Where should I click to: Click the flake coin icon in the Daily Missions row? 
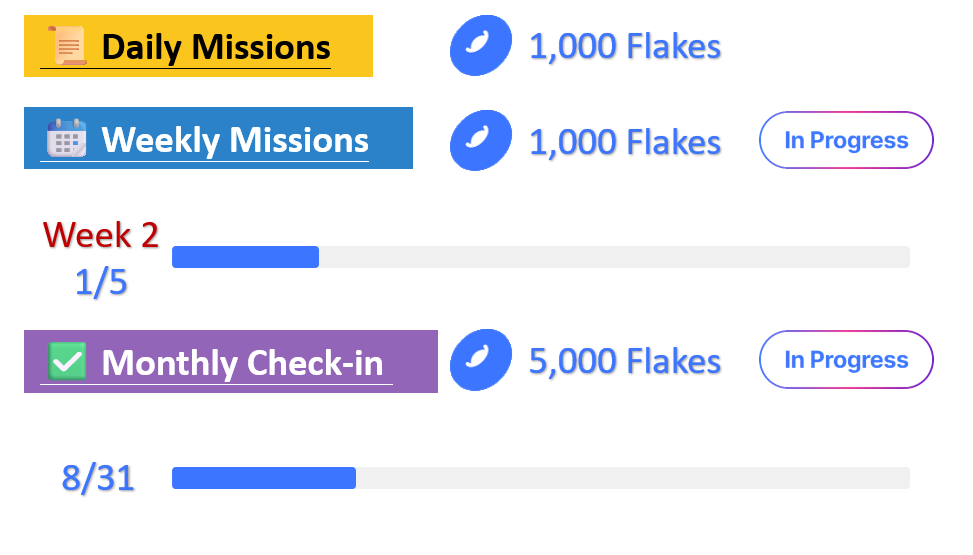point(480,46)
